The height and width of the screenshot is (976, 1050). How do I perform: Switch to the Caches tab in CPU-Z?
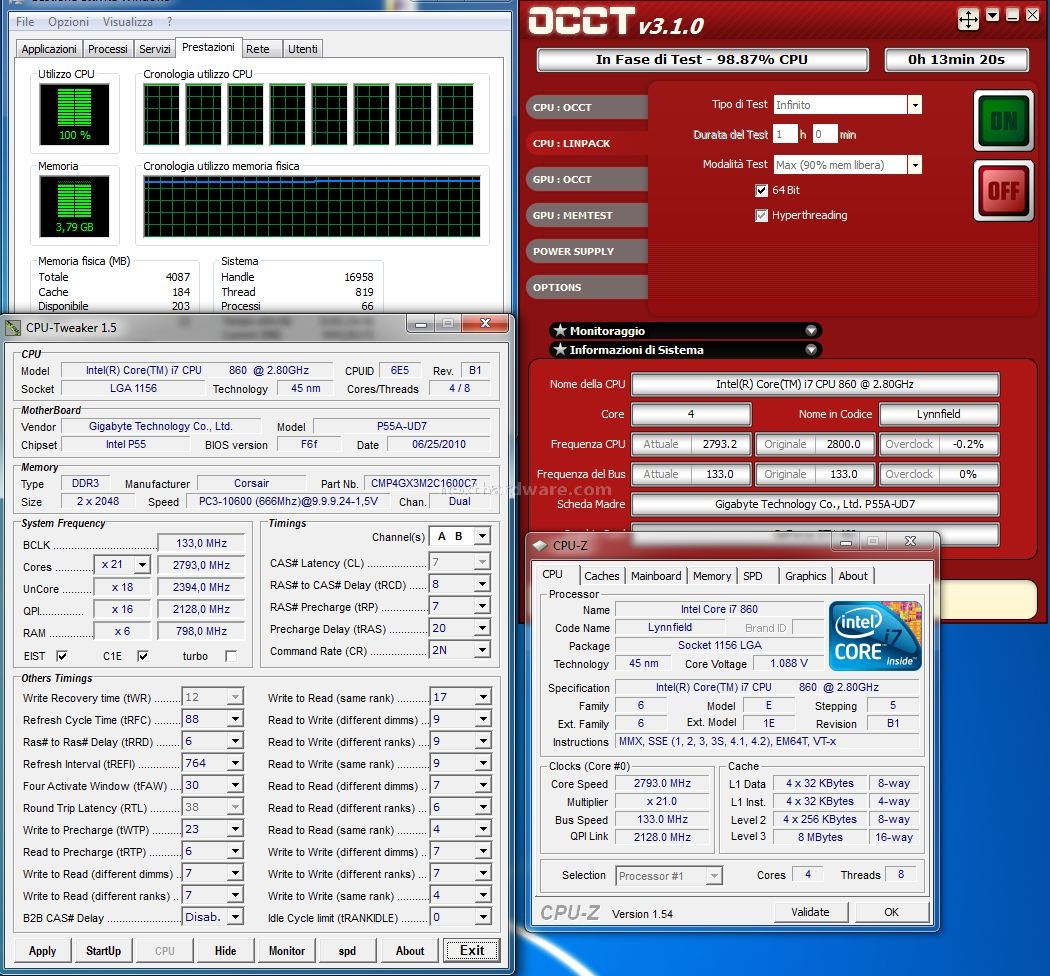pyautogui.click(x=602, y=575)
